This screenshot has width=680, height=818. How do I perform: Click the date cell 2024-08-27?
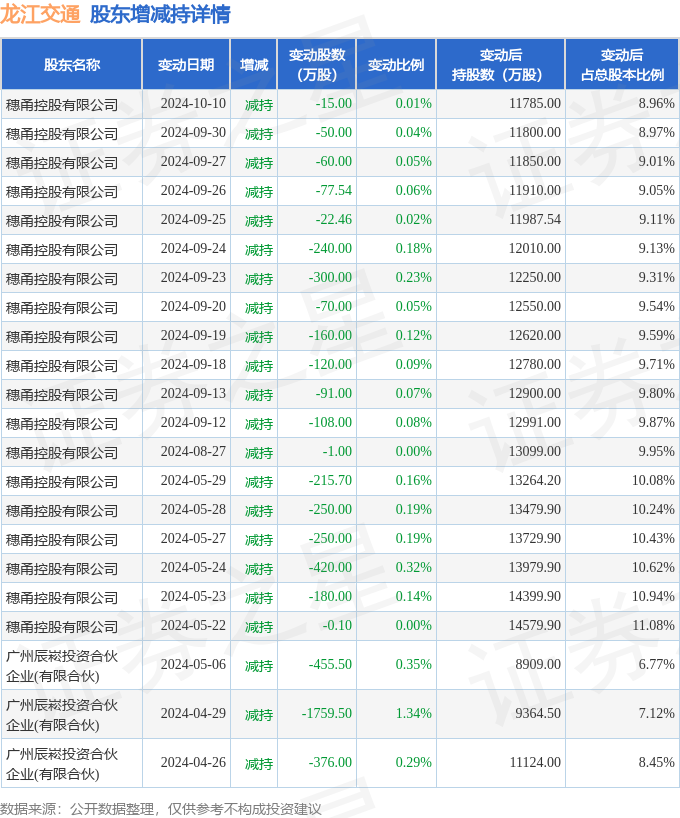point(193,451)
